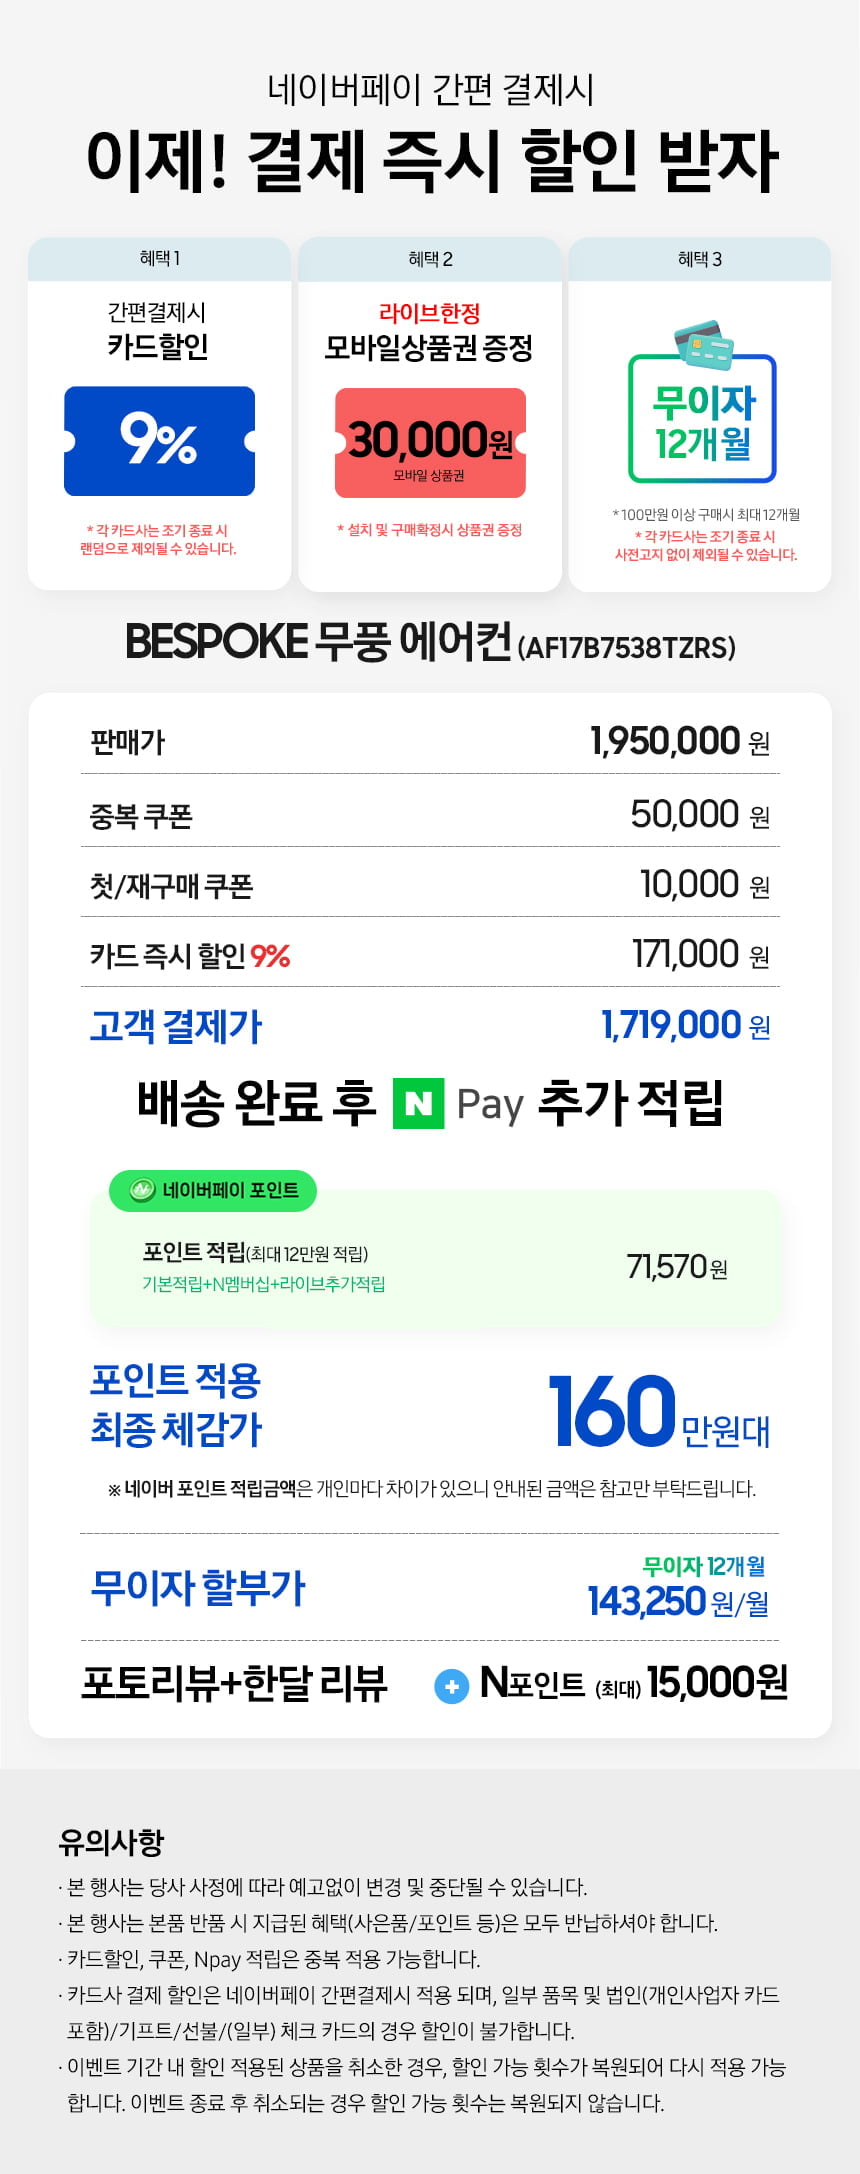
Task: Select the 혜택 2 tab header
Action: pos(430,259)
